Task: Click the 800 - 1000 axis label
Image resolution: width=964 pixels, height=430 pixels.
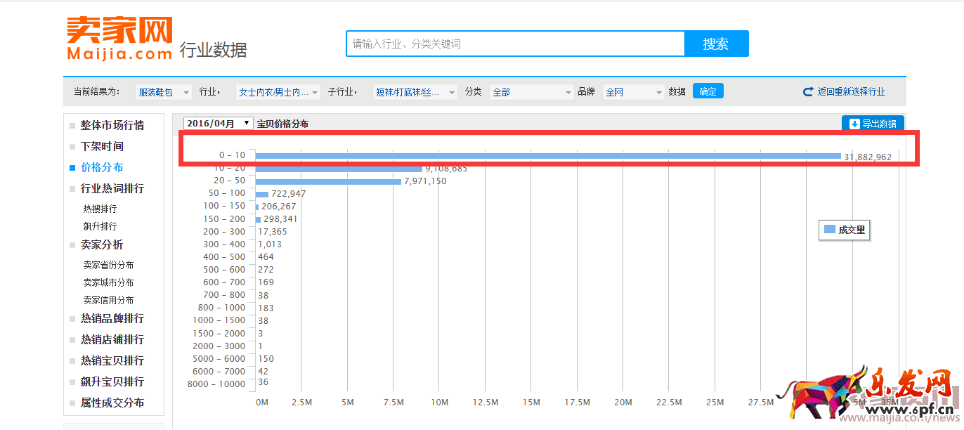Action: click(x=221, y=308)
